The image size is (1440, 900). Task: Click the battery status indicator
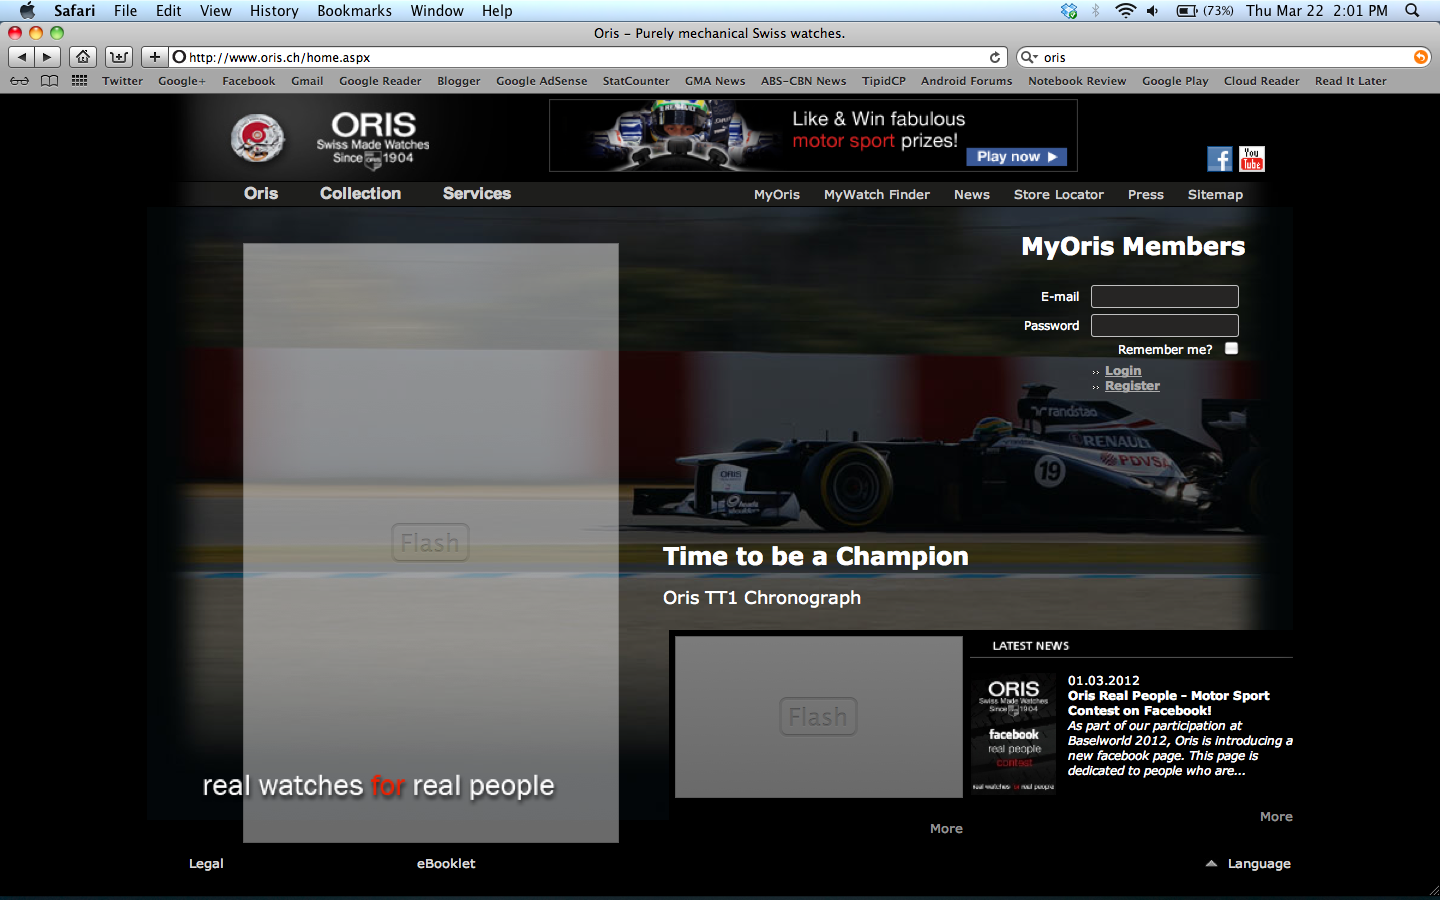(x=1204, y=11)
